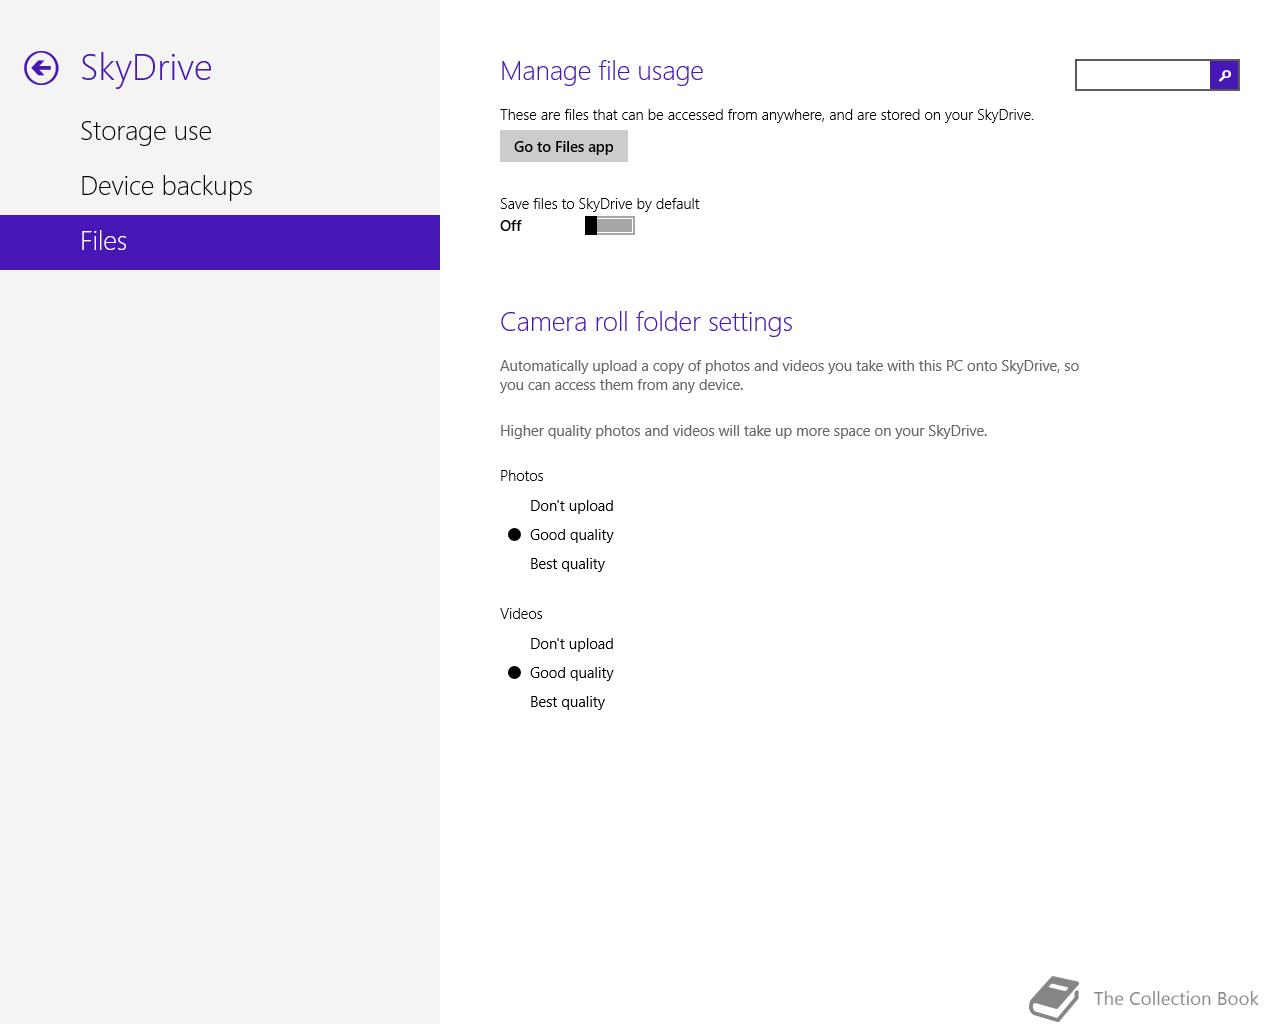Click inside the search input field
1280x1024 pixels.
click(1143, 75)
